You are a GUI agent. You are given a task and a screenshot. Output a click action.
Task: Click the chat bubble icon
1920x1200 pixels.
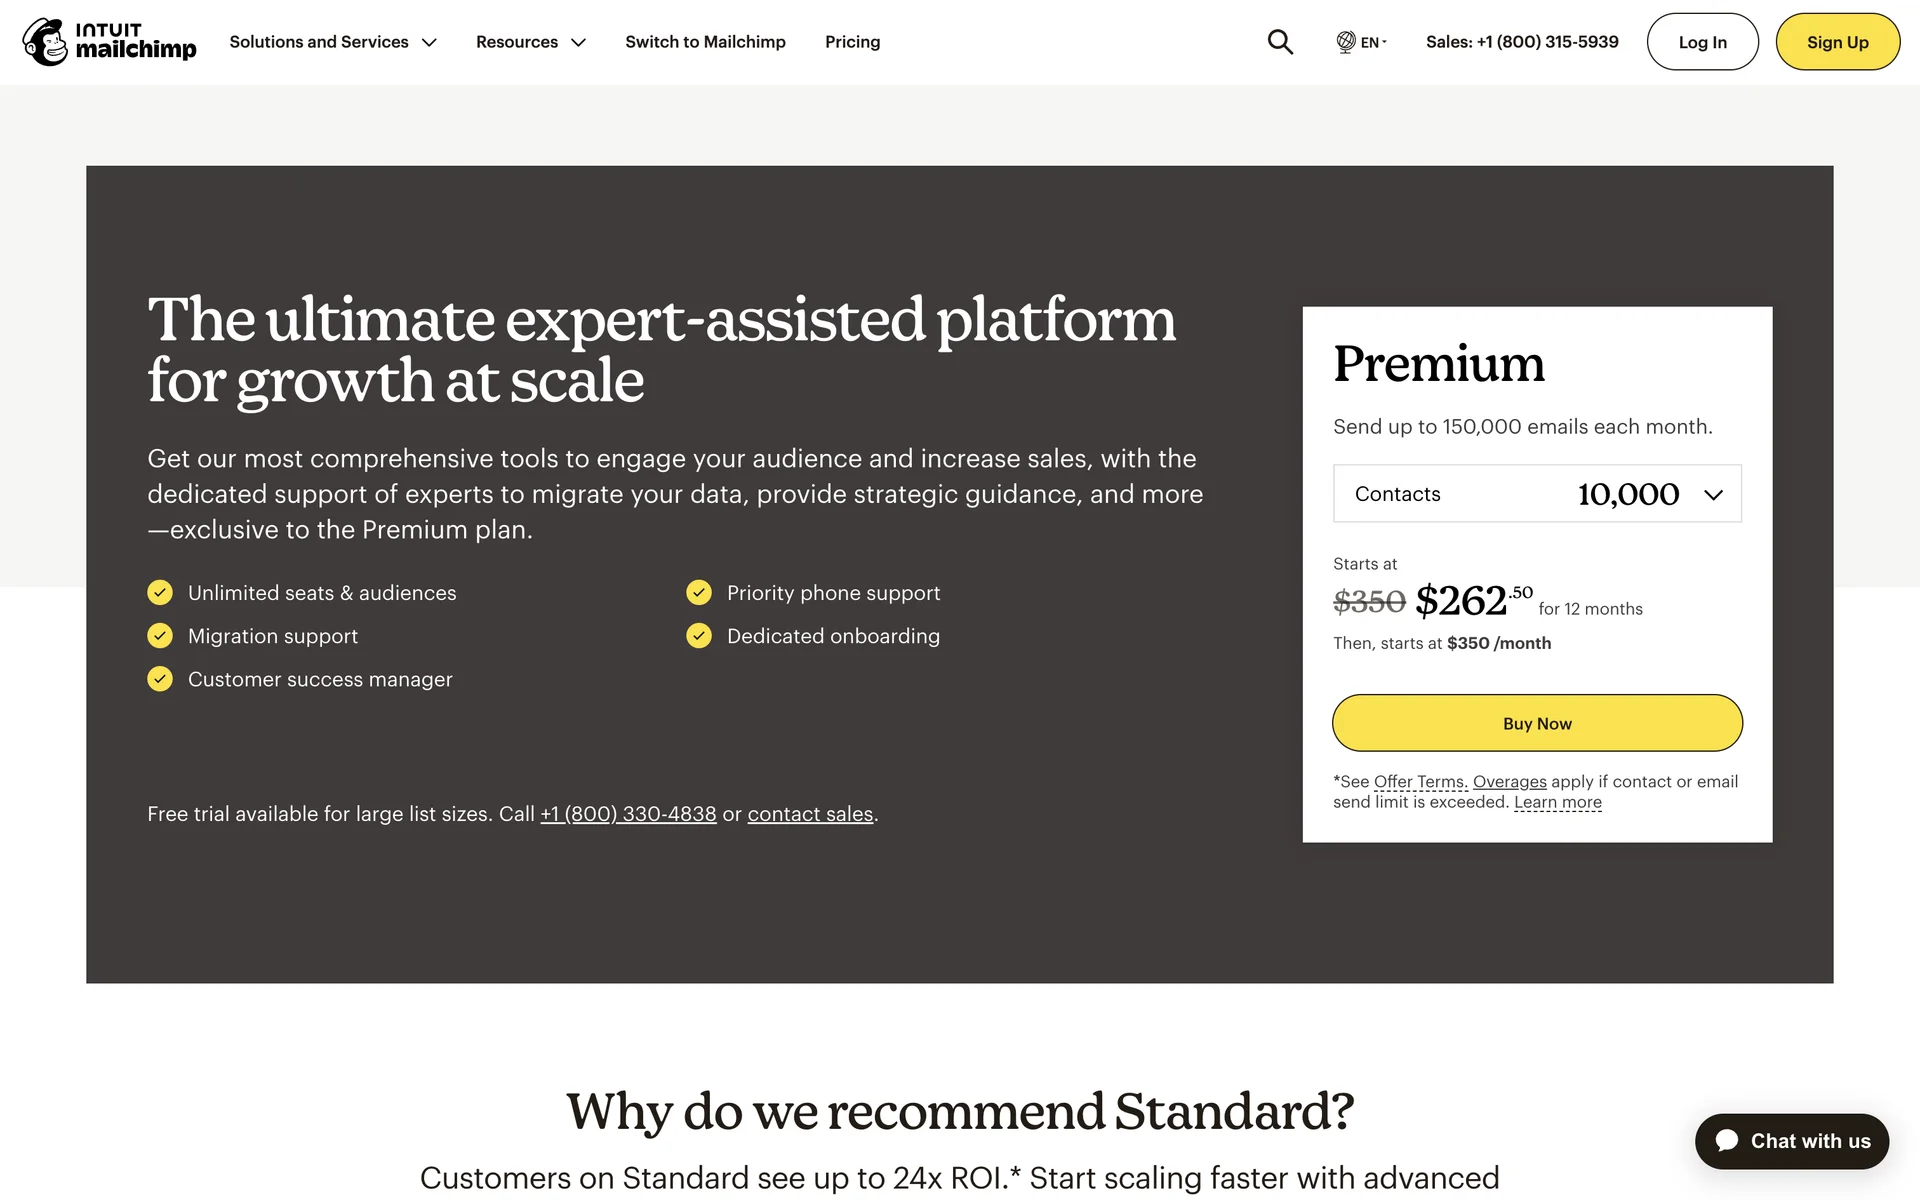1727,1141
